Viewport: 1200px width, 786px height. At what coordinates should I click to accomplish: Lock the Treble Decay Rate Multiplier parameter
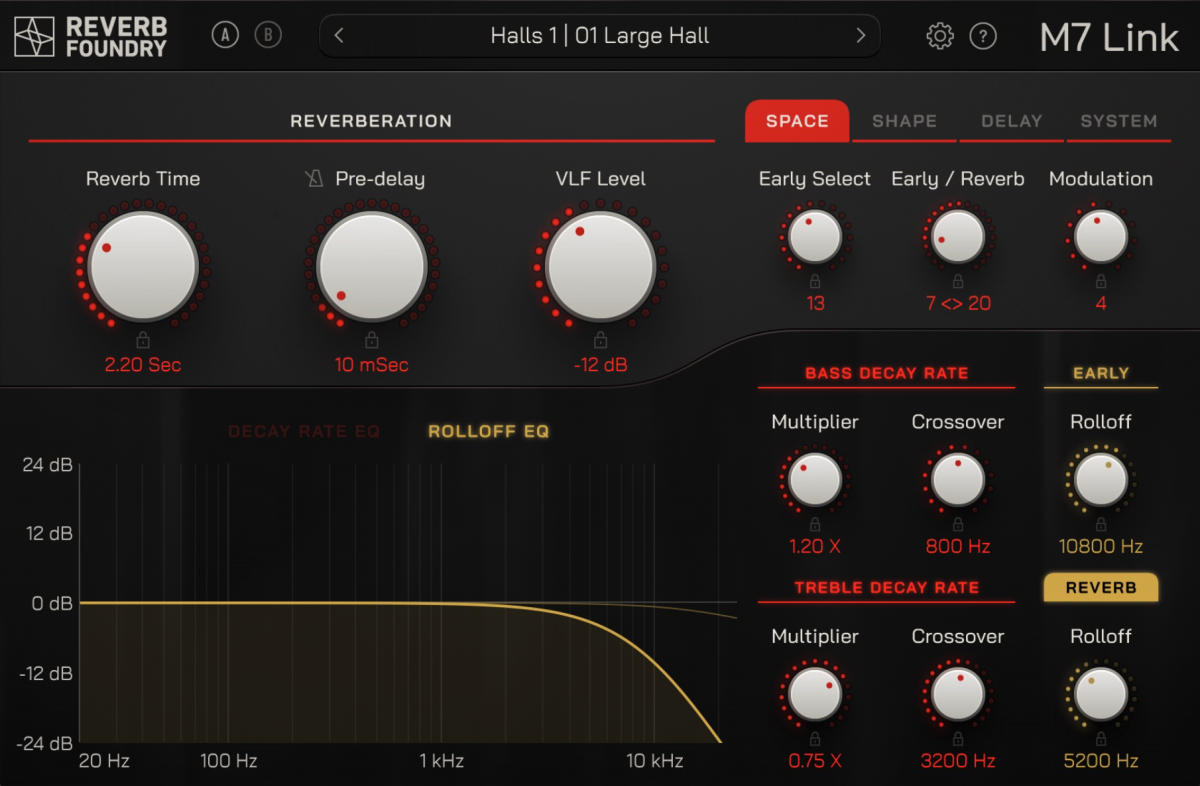(815, 739)
